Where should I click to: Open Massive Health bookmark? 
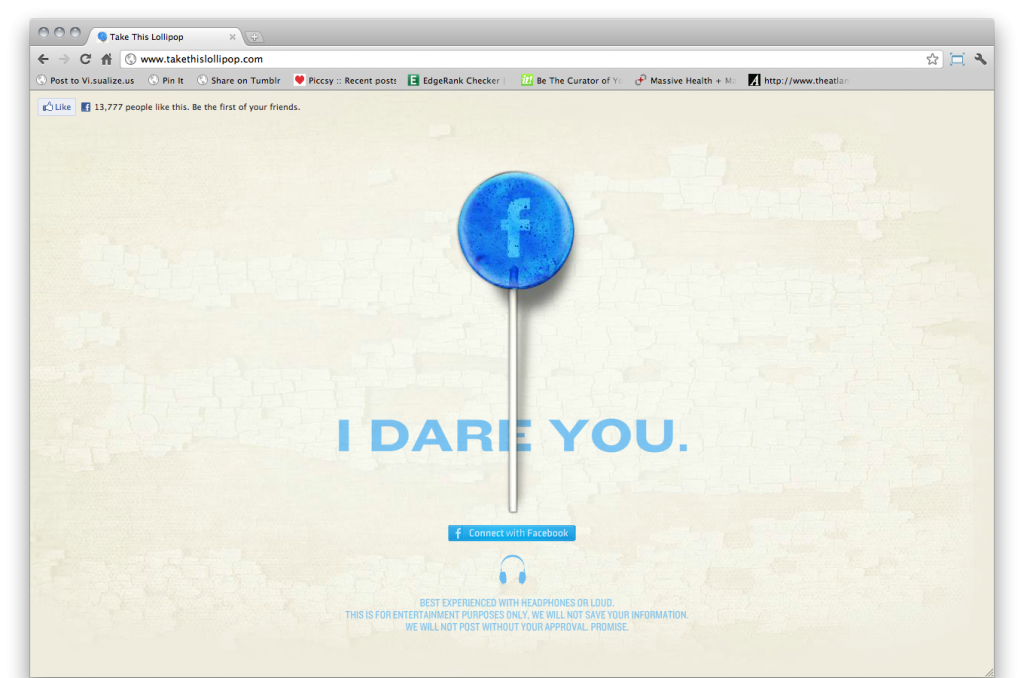pos(685,80)
